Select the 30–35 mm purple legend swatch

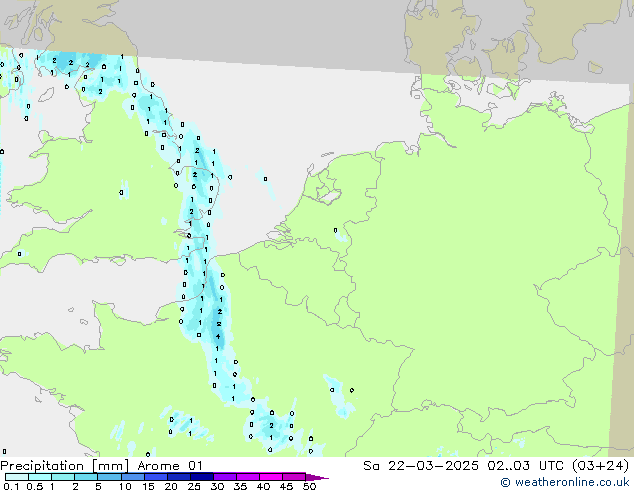(x=224, y=477)
